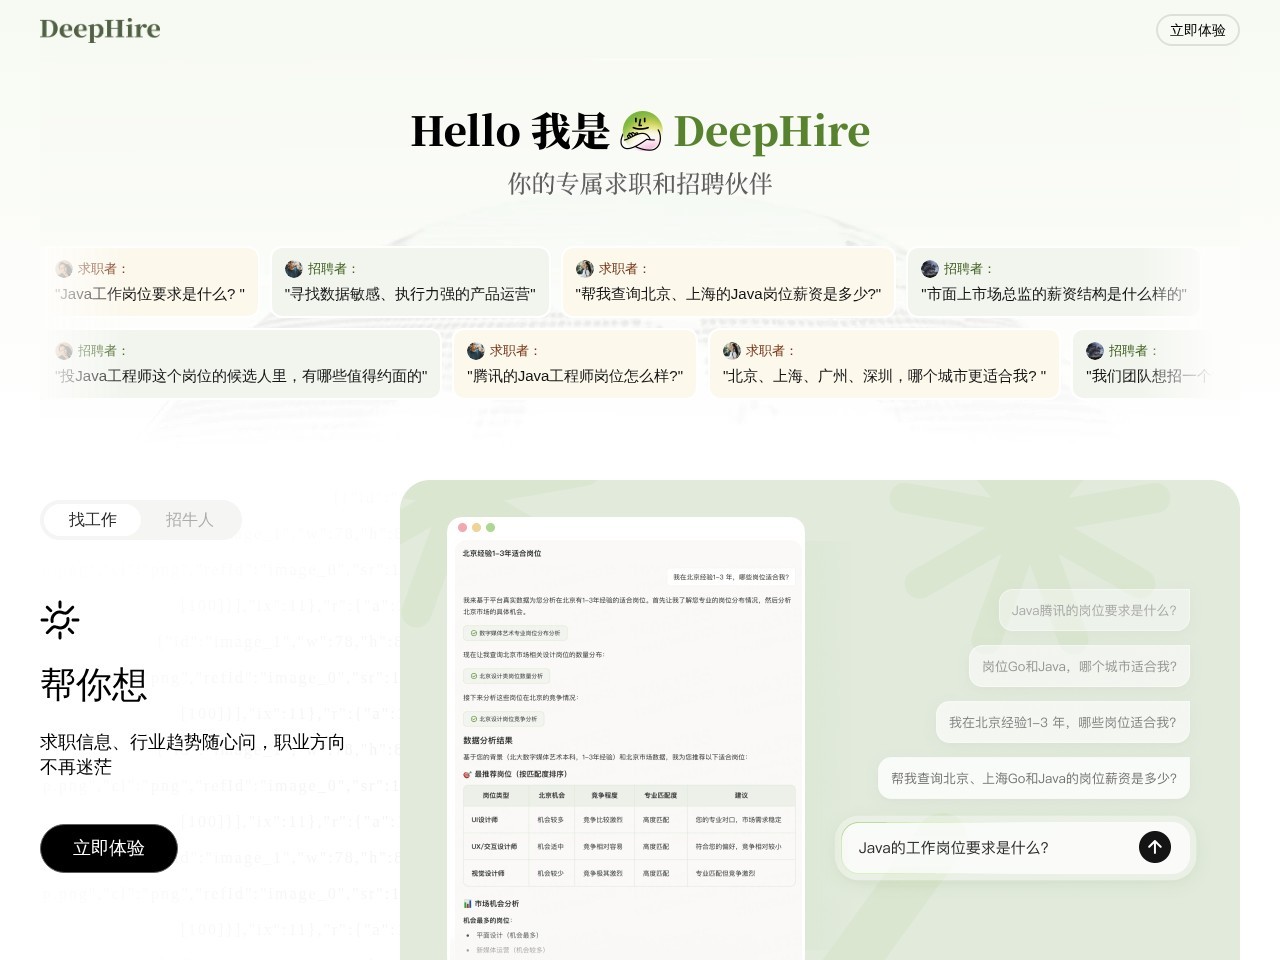
Task: Open card "帮我查询北京、上海的Java岗位薪资是多少?"
Action: click(728, 282)
